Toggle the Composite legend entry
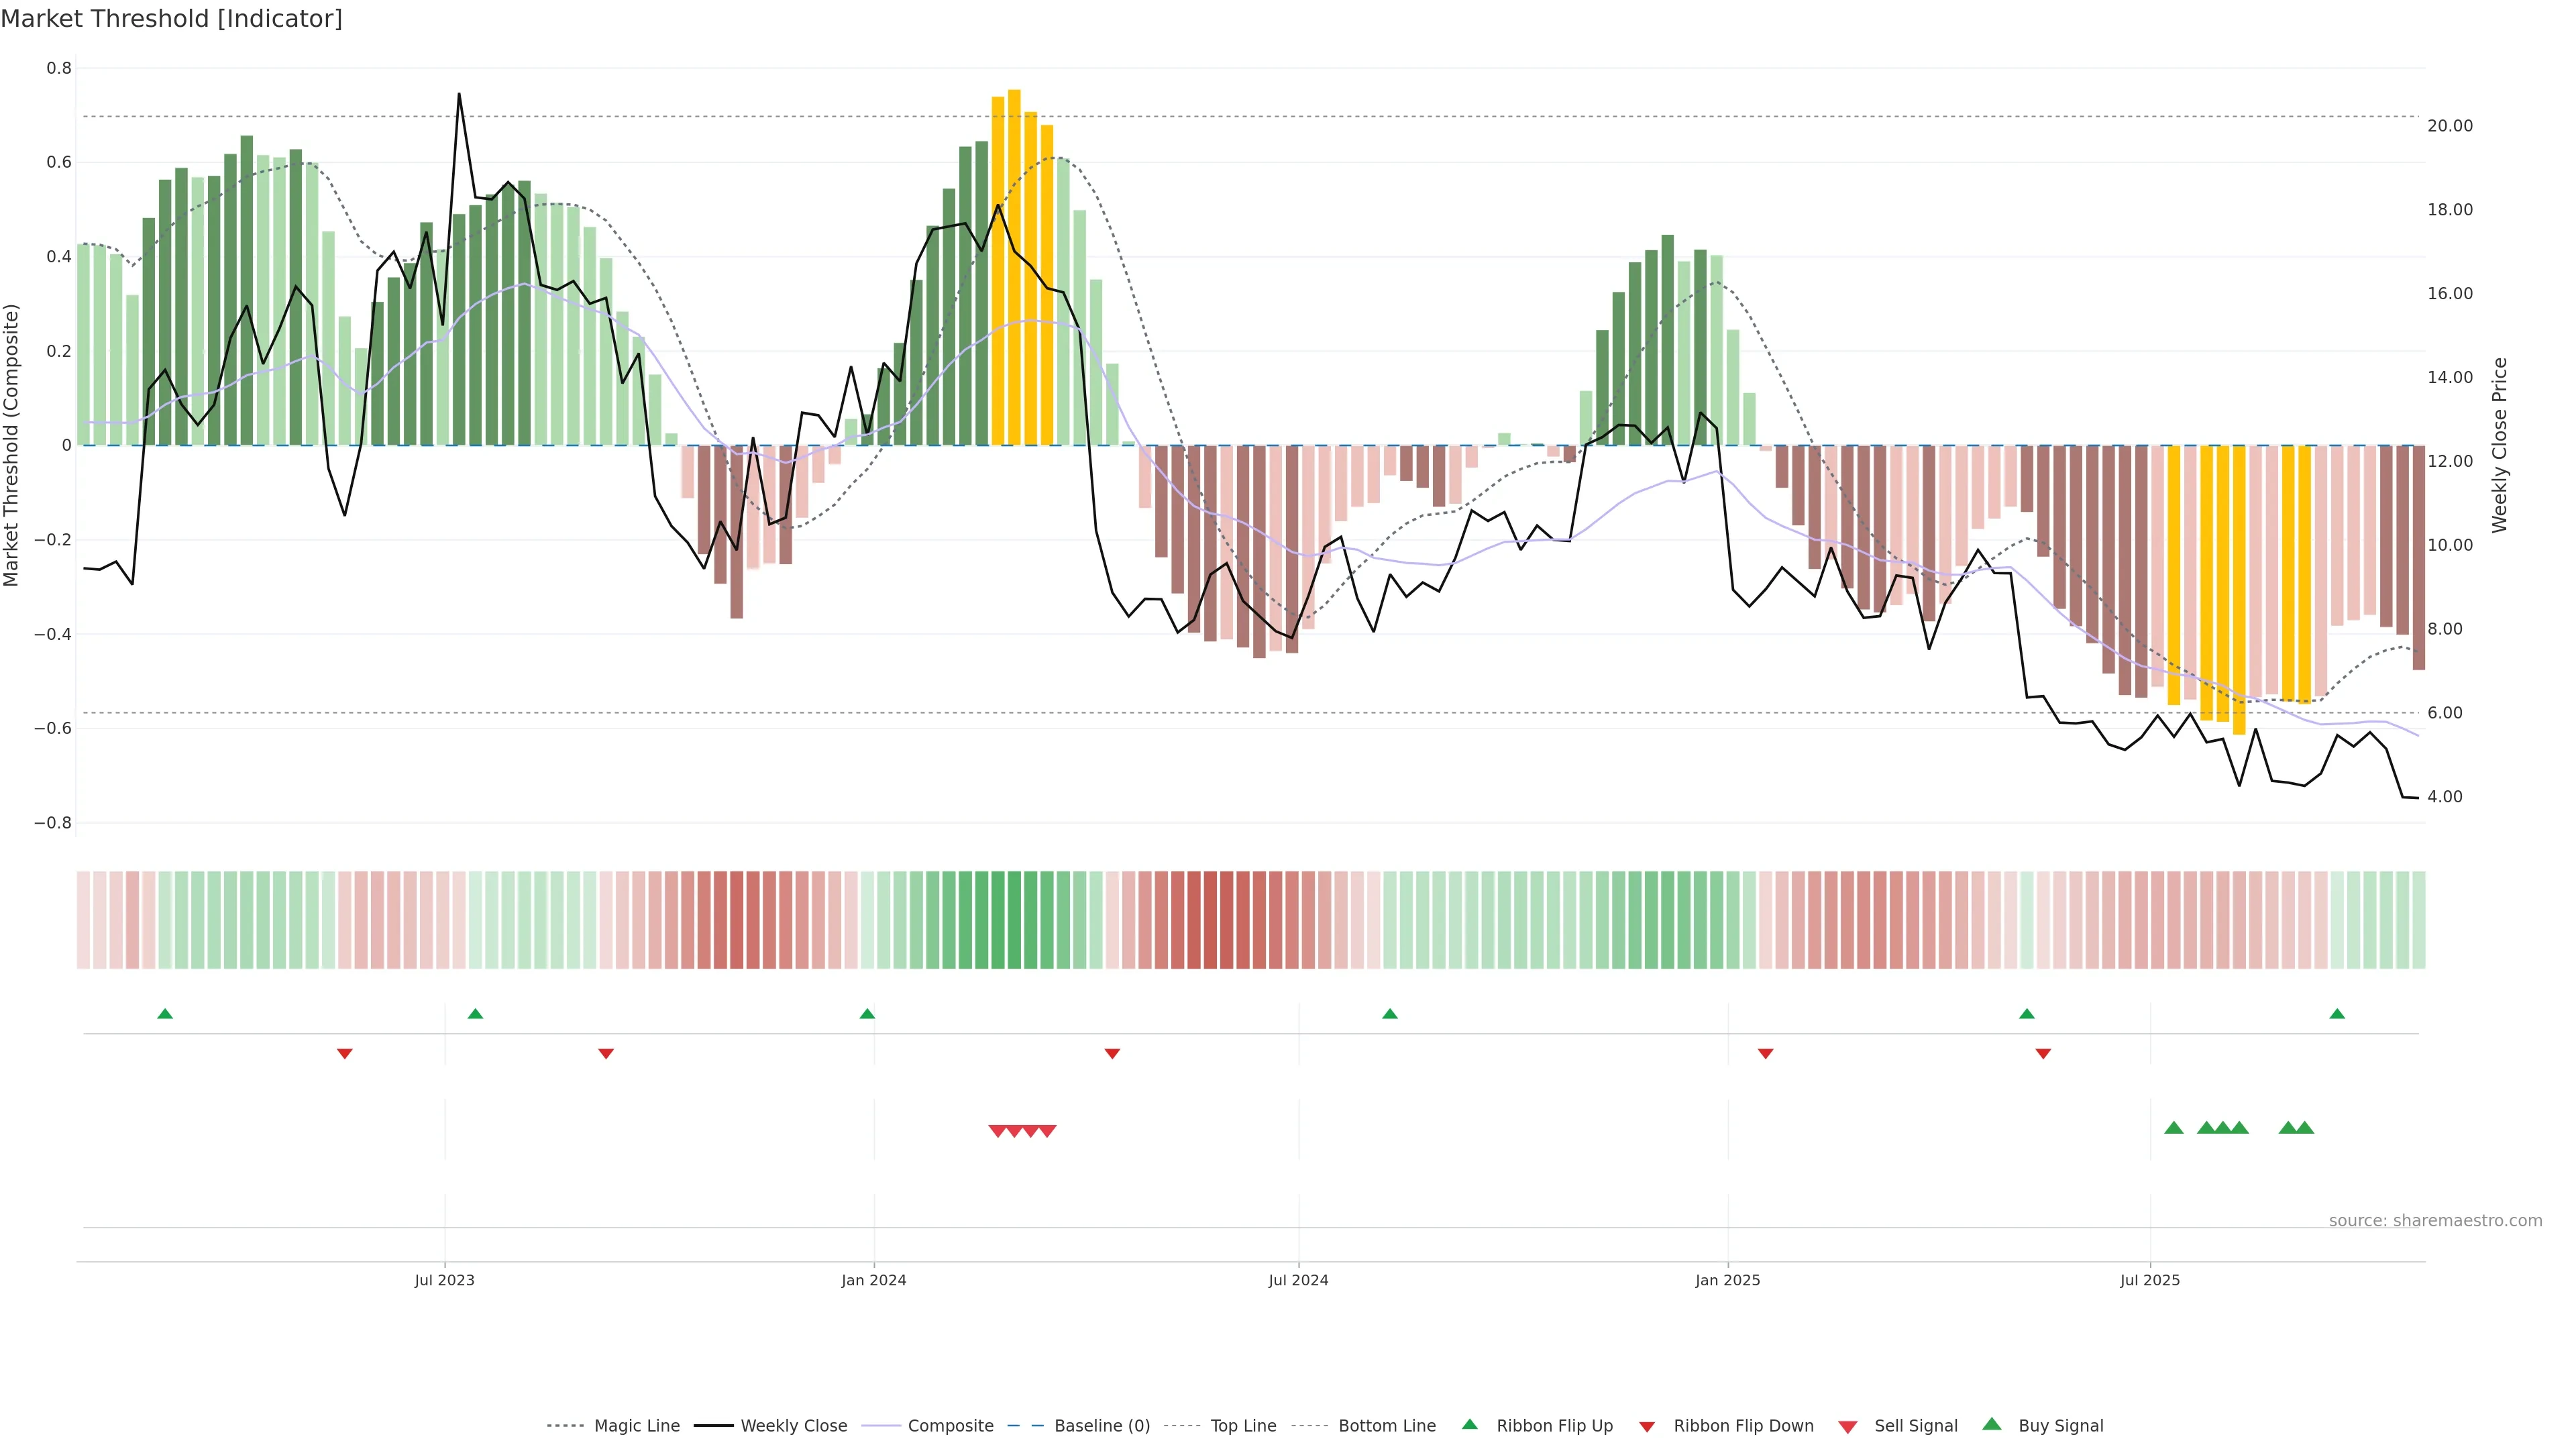 (x=950, y=1426)
